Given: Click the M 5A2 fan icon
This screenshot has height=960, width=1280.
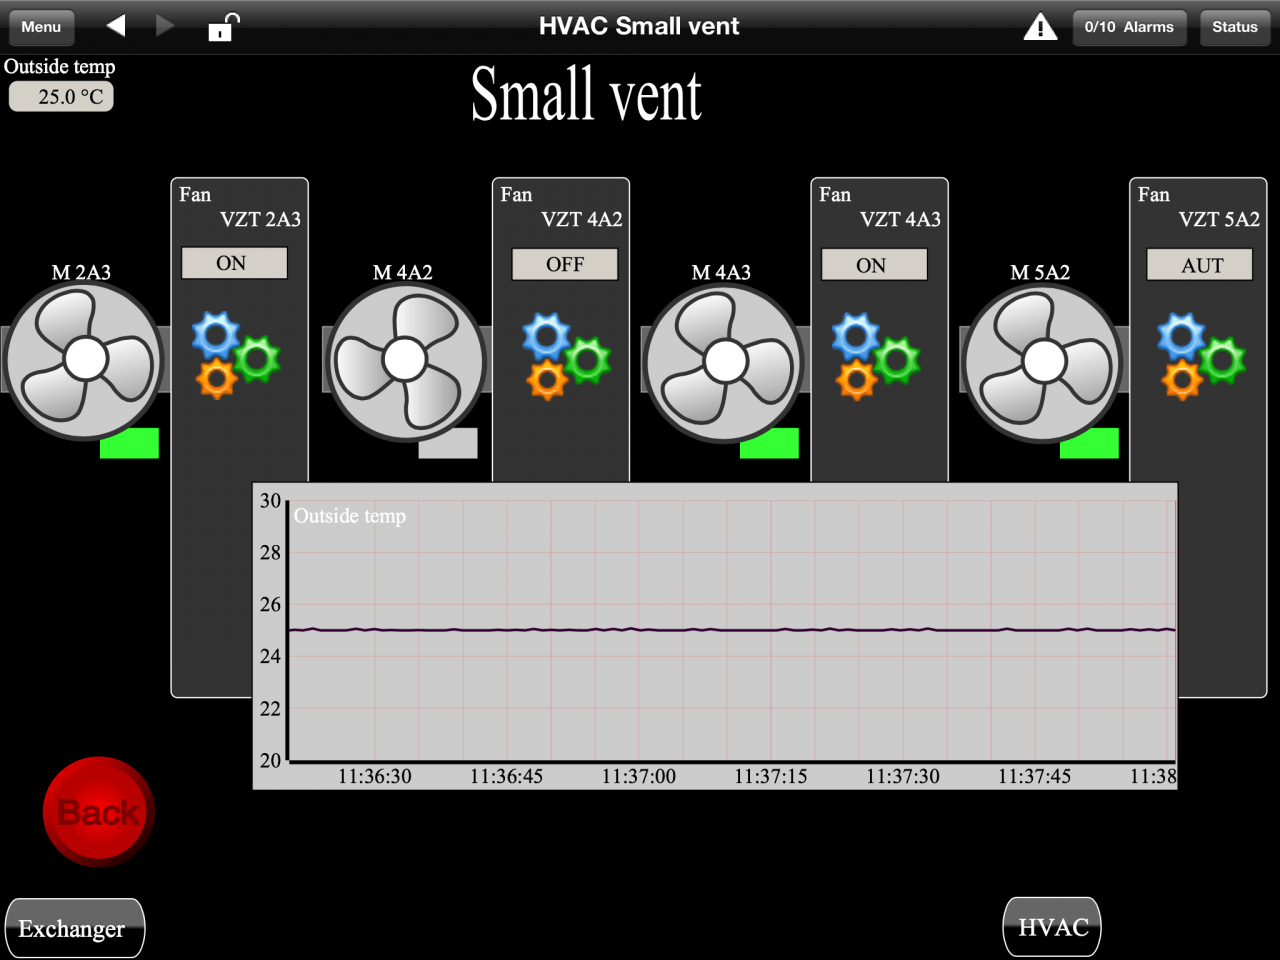Looking at the screenshot, I should coord(1043,362).
